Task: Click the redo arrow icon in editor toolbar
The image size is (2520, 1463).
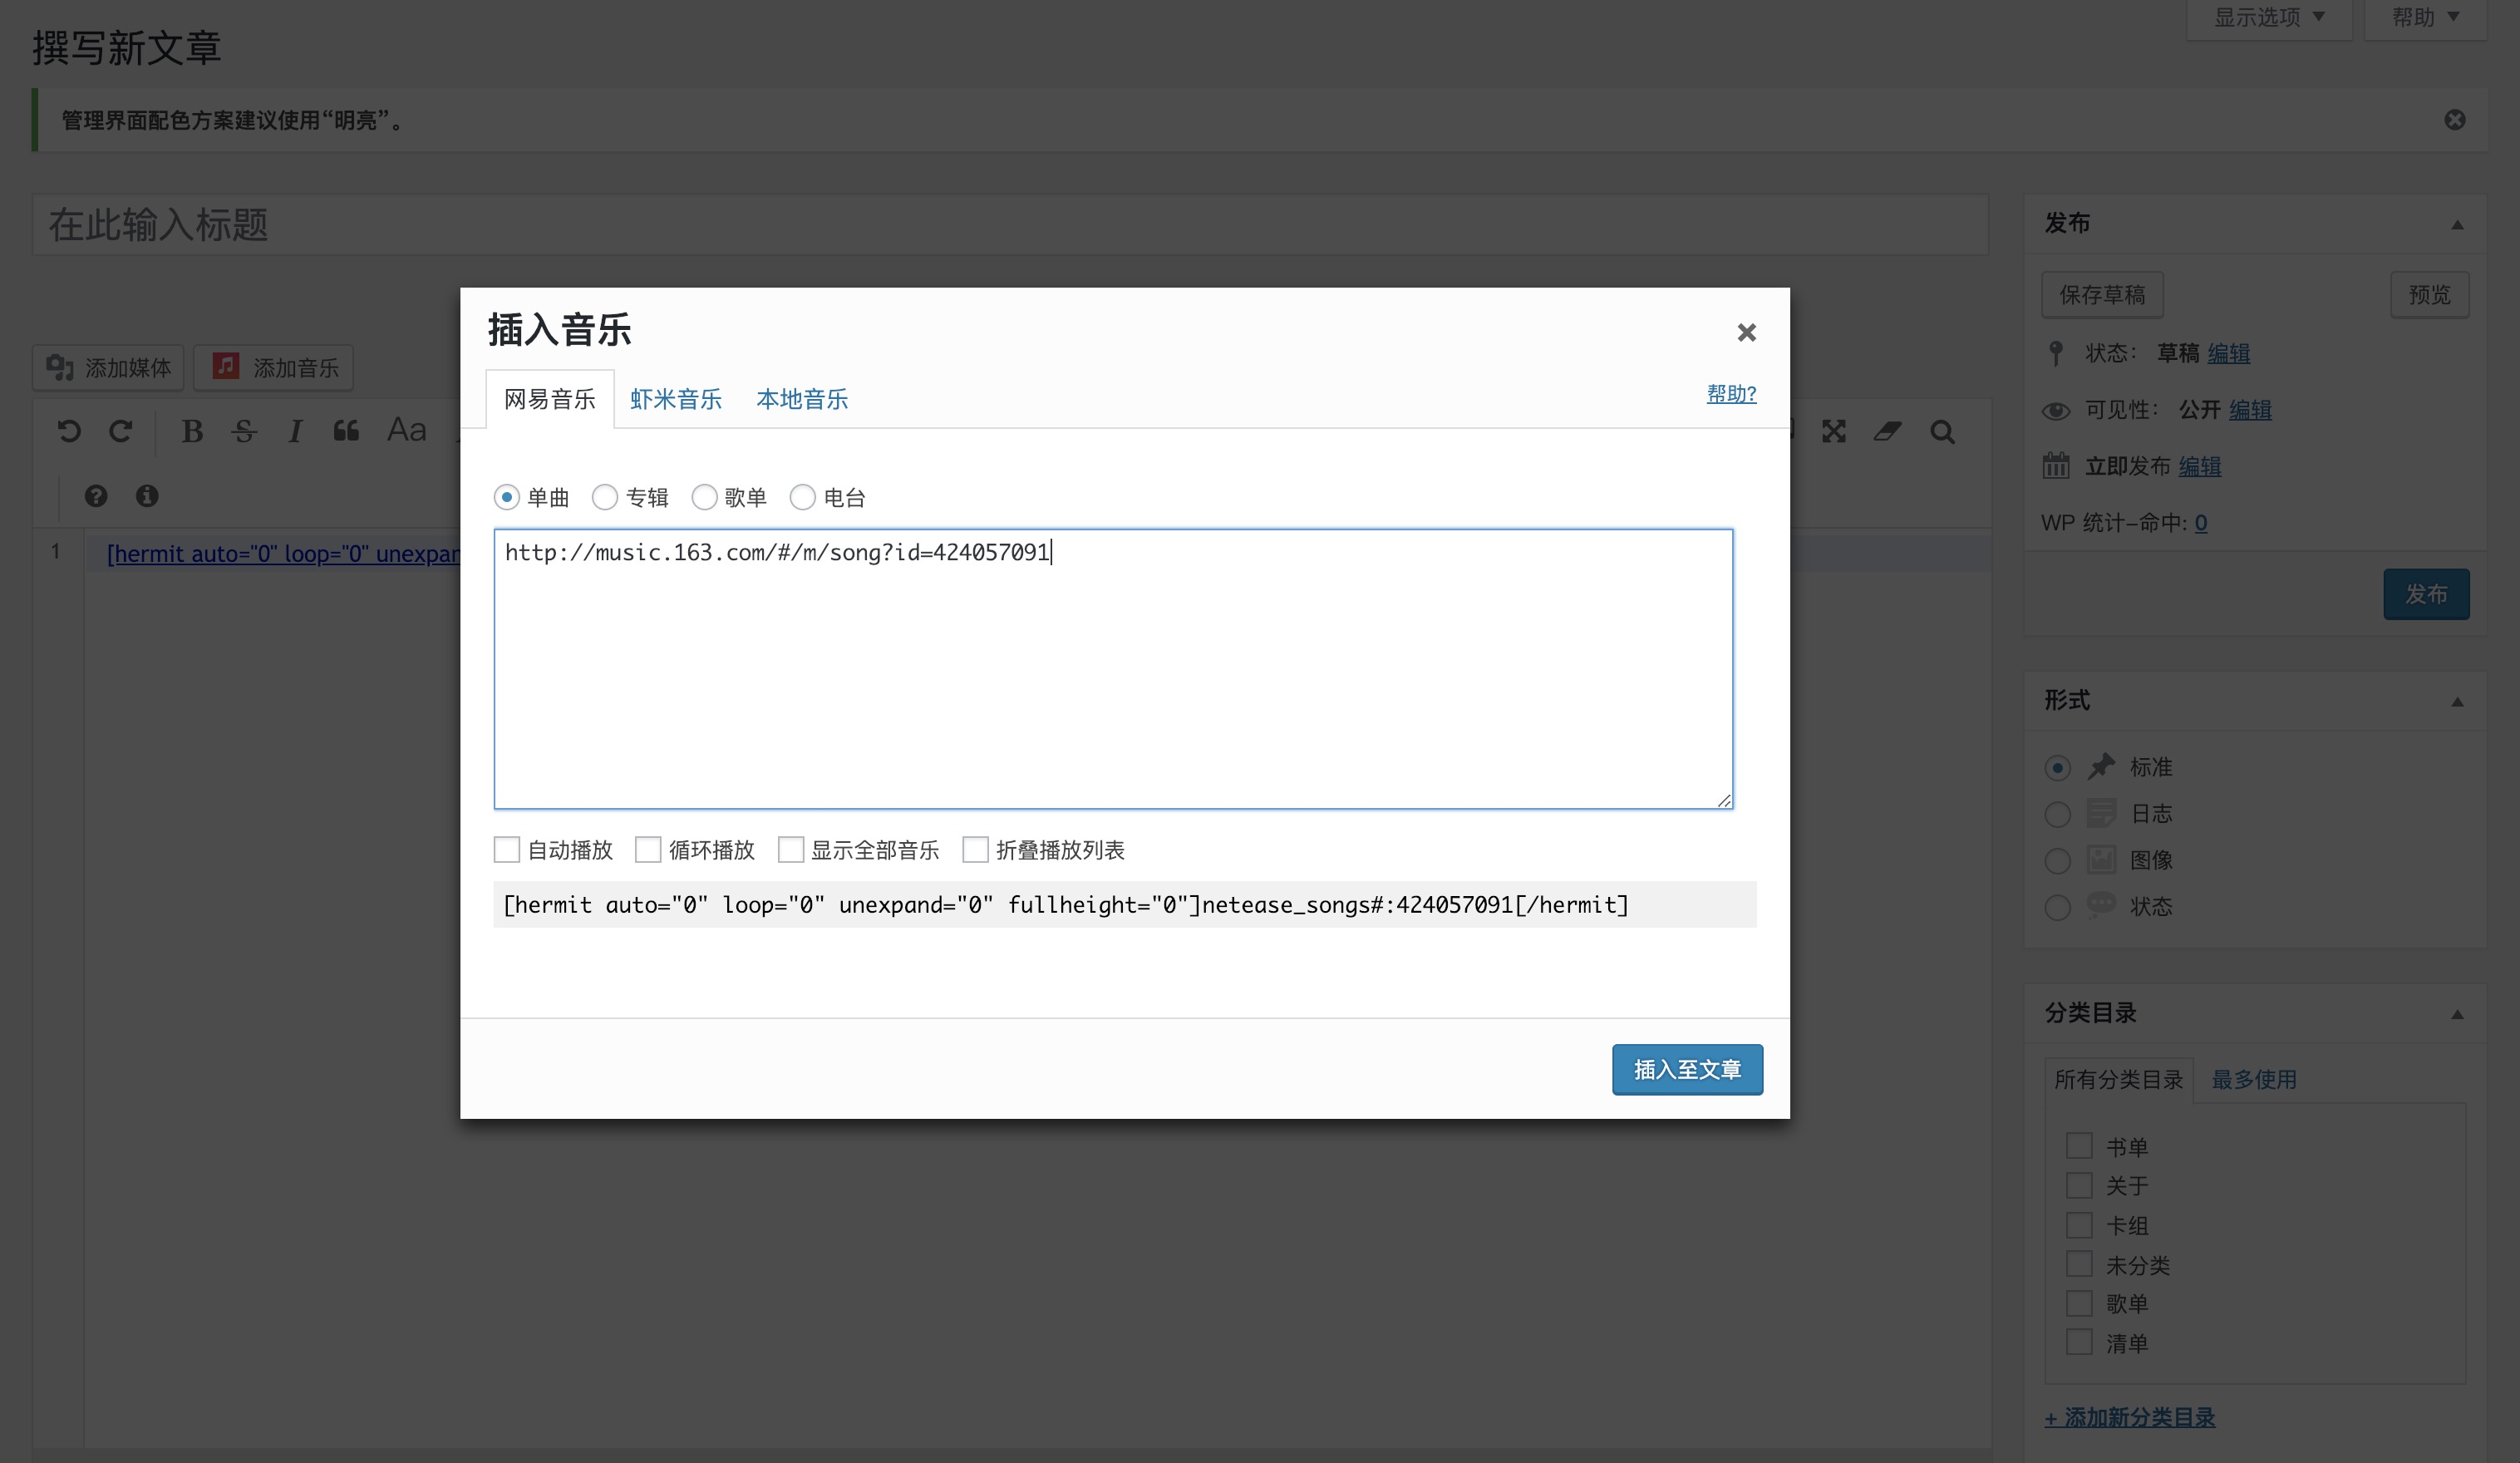Action: point(121,431)
